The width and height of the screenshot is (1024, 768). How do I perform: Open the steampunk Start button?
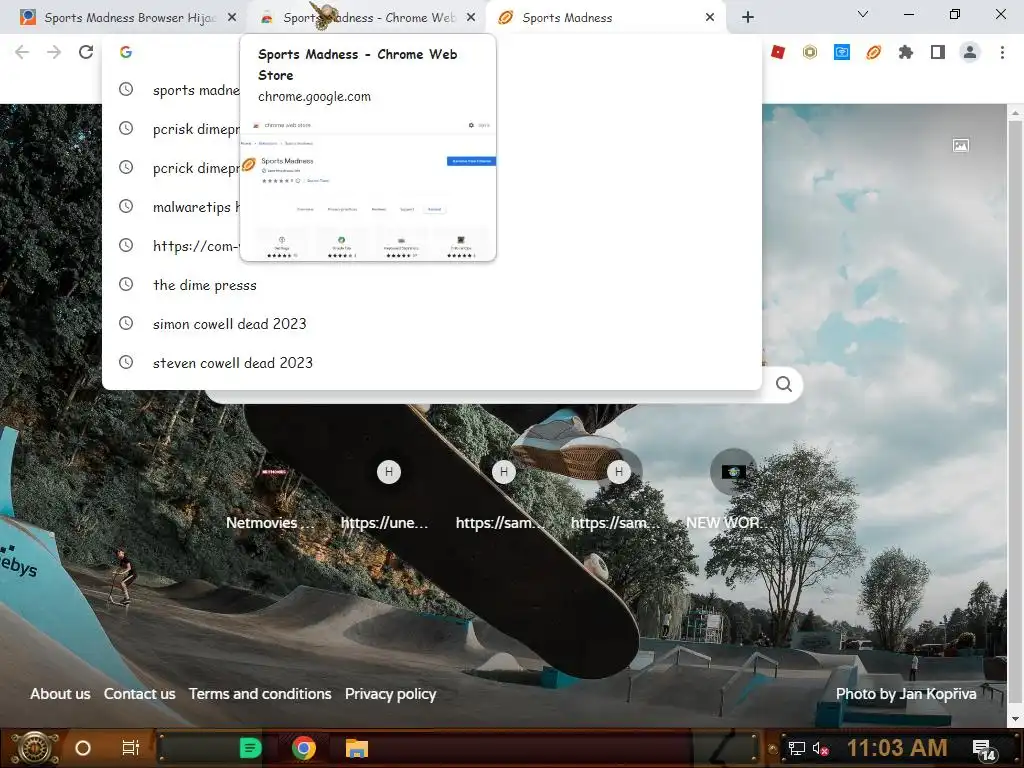pyautogui.click(x=35, y=748)
